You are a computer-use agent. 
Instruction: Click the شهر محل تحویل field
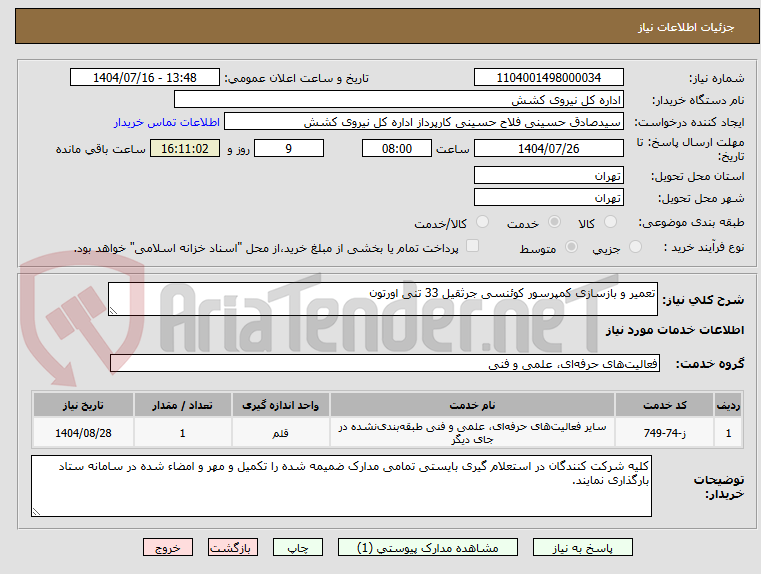[548, 197]
